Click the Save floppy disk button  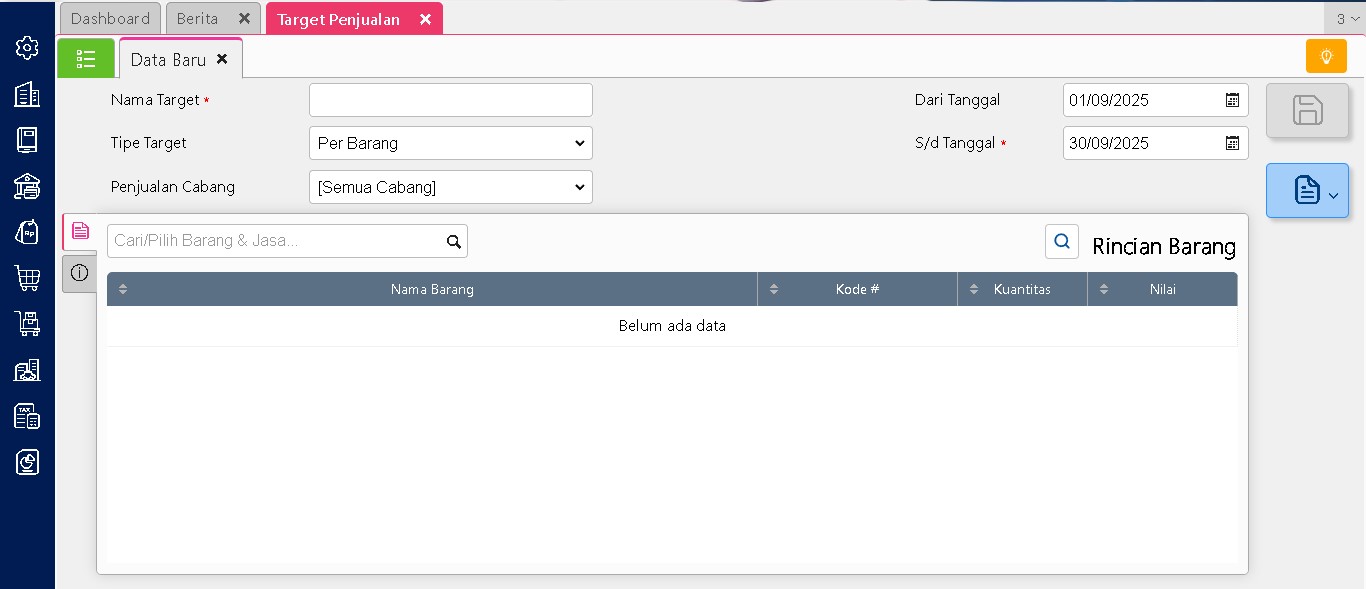pos(1307,110)
